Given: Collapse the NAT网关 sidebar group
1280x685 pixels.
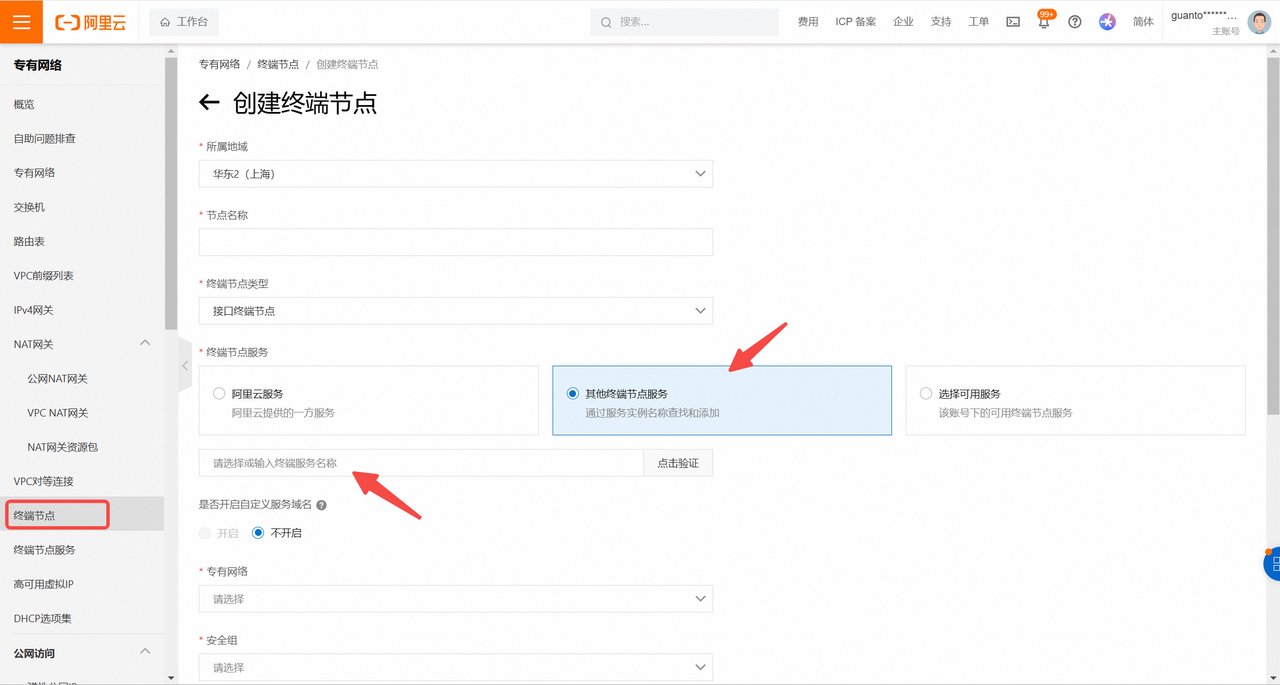Looking at the screenshot, I should point(145,344).
